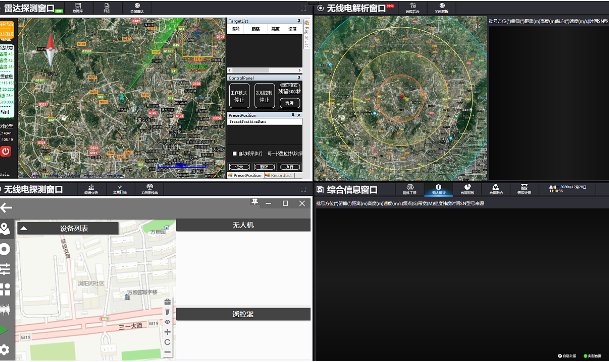Expand the 遥控器 section header

[x=243, y=314]
